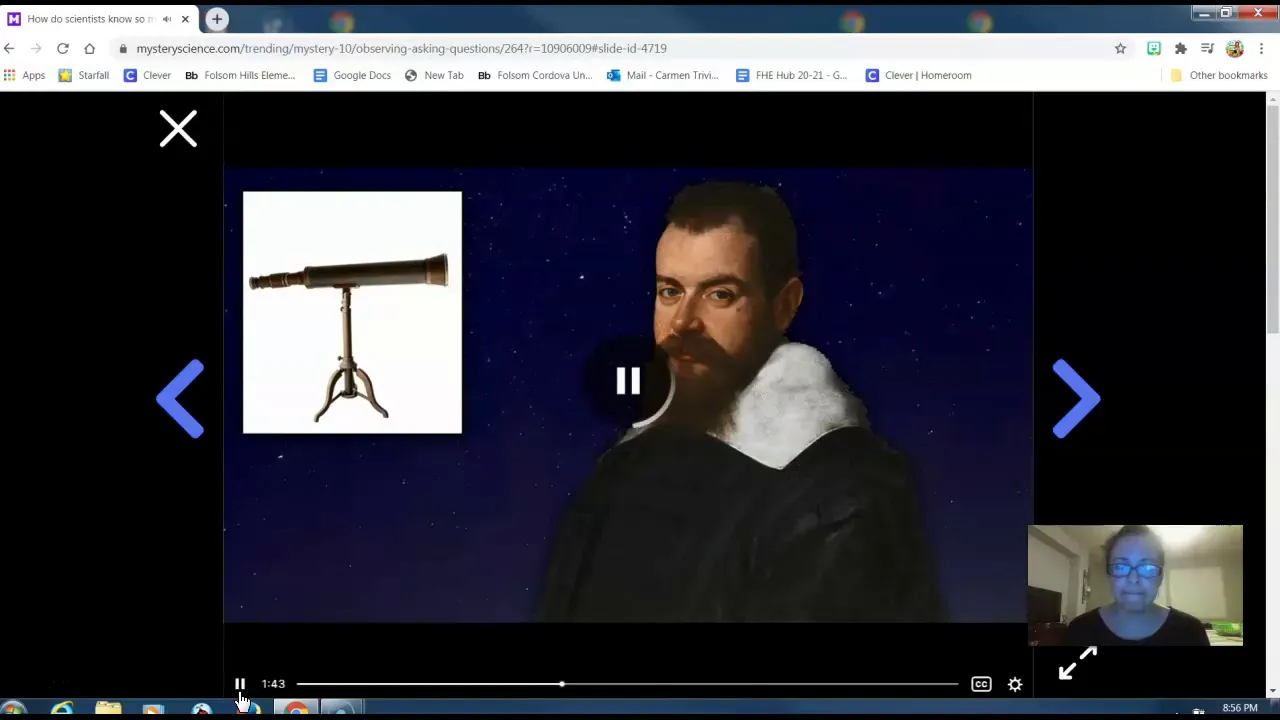This screenshot has width=1280, height=720.
Task: Open the media controls music list icon
Action: [x=1207, y=48]
